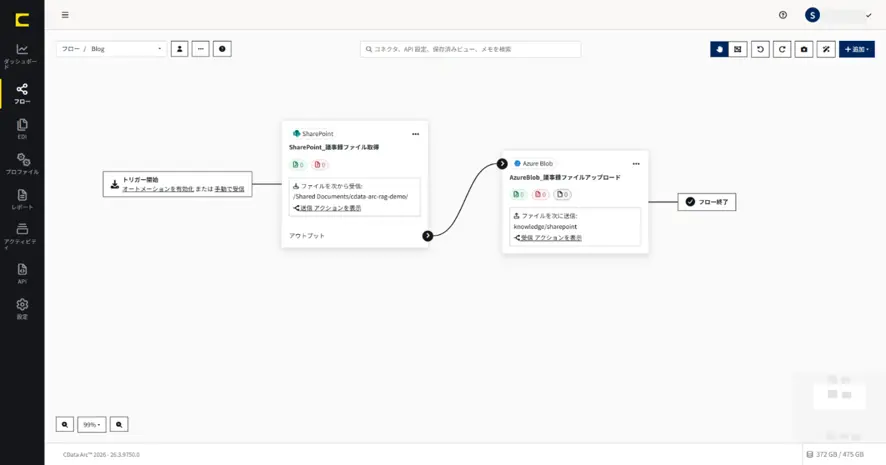Open Azure Blob connector ellipsis menu

tap(636, 164)
